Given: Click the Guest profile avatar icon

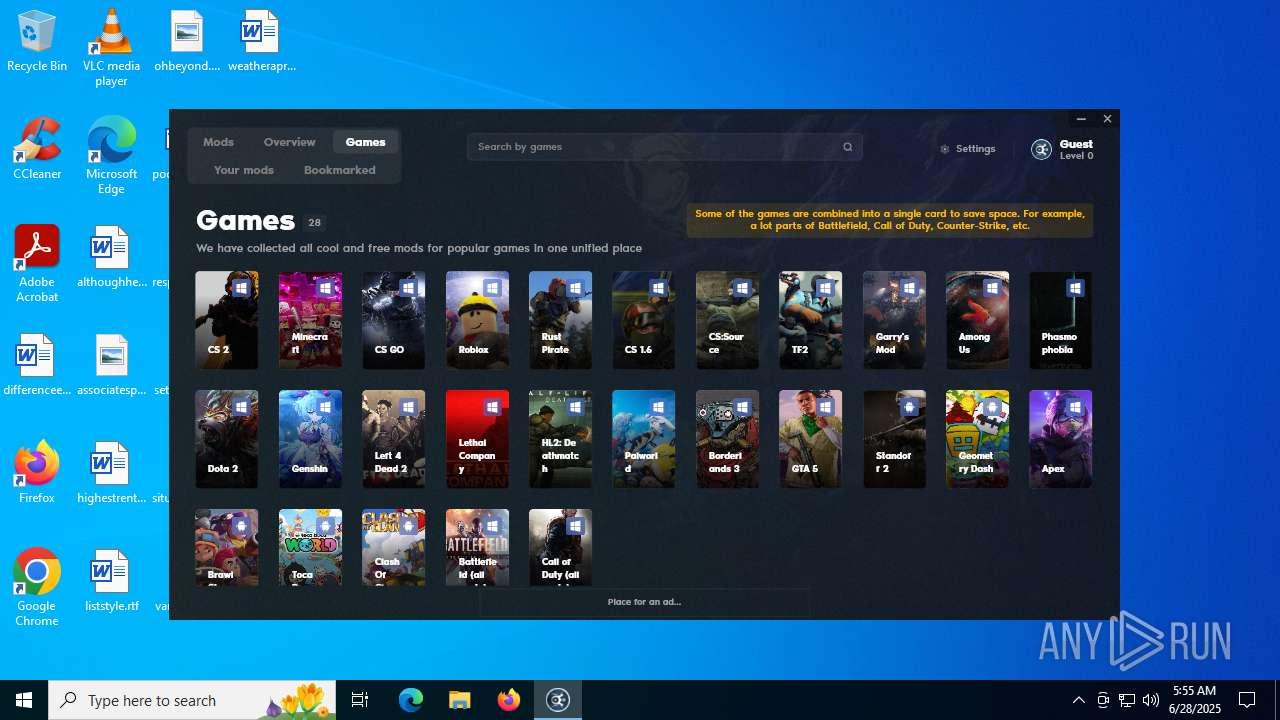Looking at the screenshot, I should click(1041, 149).
